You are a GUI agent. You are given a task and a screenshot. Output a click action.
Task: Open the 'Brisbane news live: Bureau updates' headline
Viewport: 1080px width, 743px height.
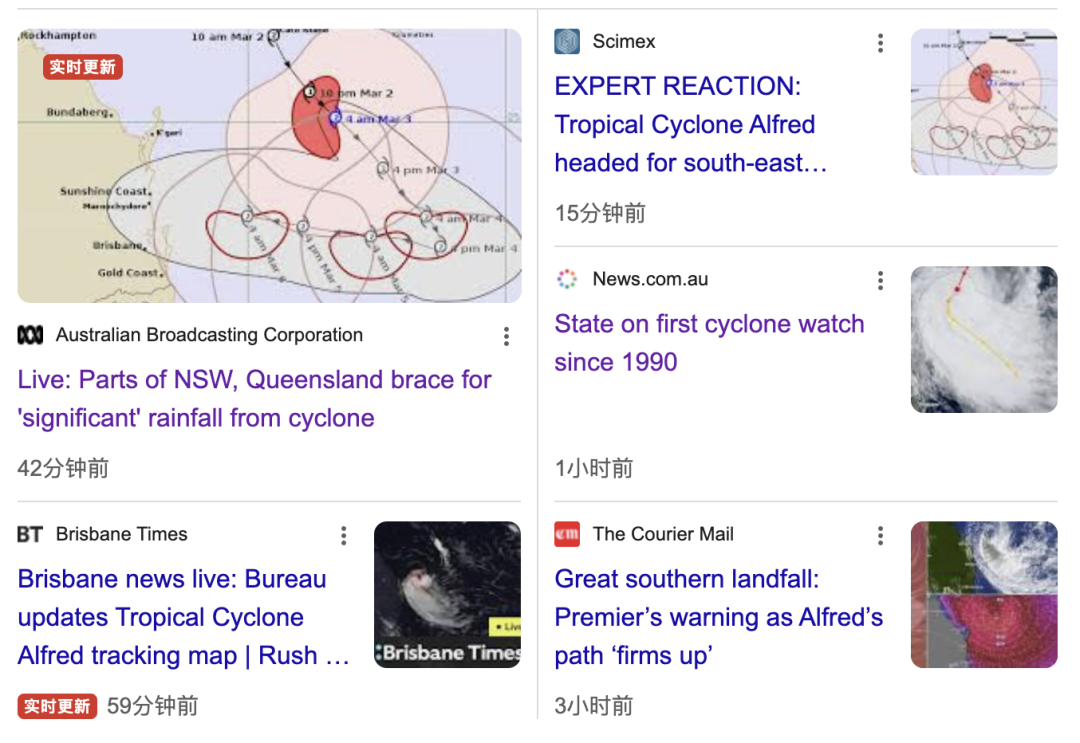pos(183,617)
